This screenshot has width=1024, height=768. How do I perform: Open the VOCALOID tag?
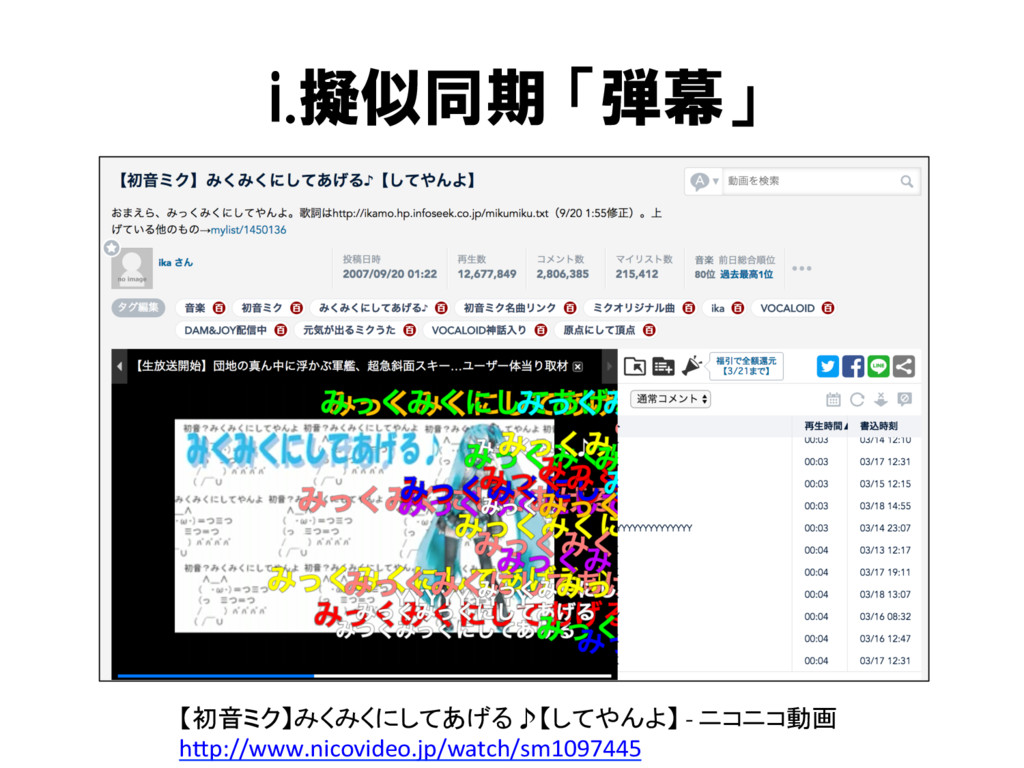[787, 308]
